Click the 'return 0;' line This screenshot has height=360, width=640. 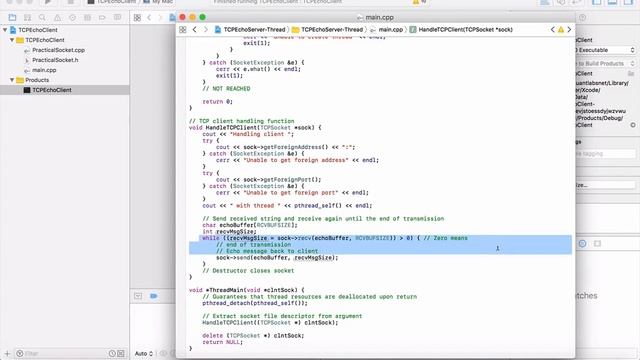pos(217,102)
